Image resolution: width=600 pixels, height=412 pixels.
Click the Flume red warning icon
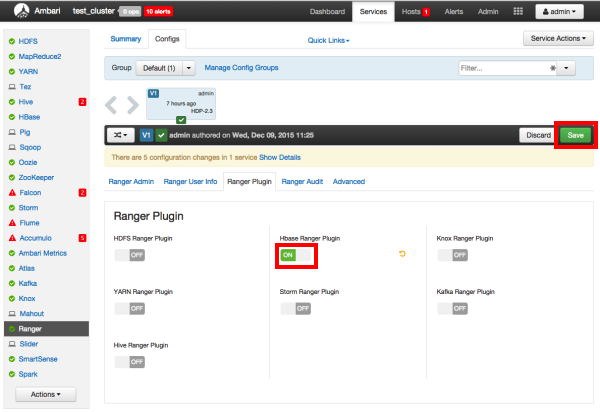coord(12,223)
